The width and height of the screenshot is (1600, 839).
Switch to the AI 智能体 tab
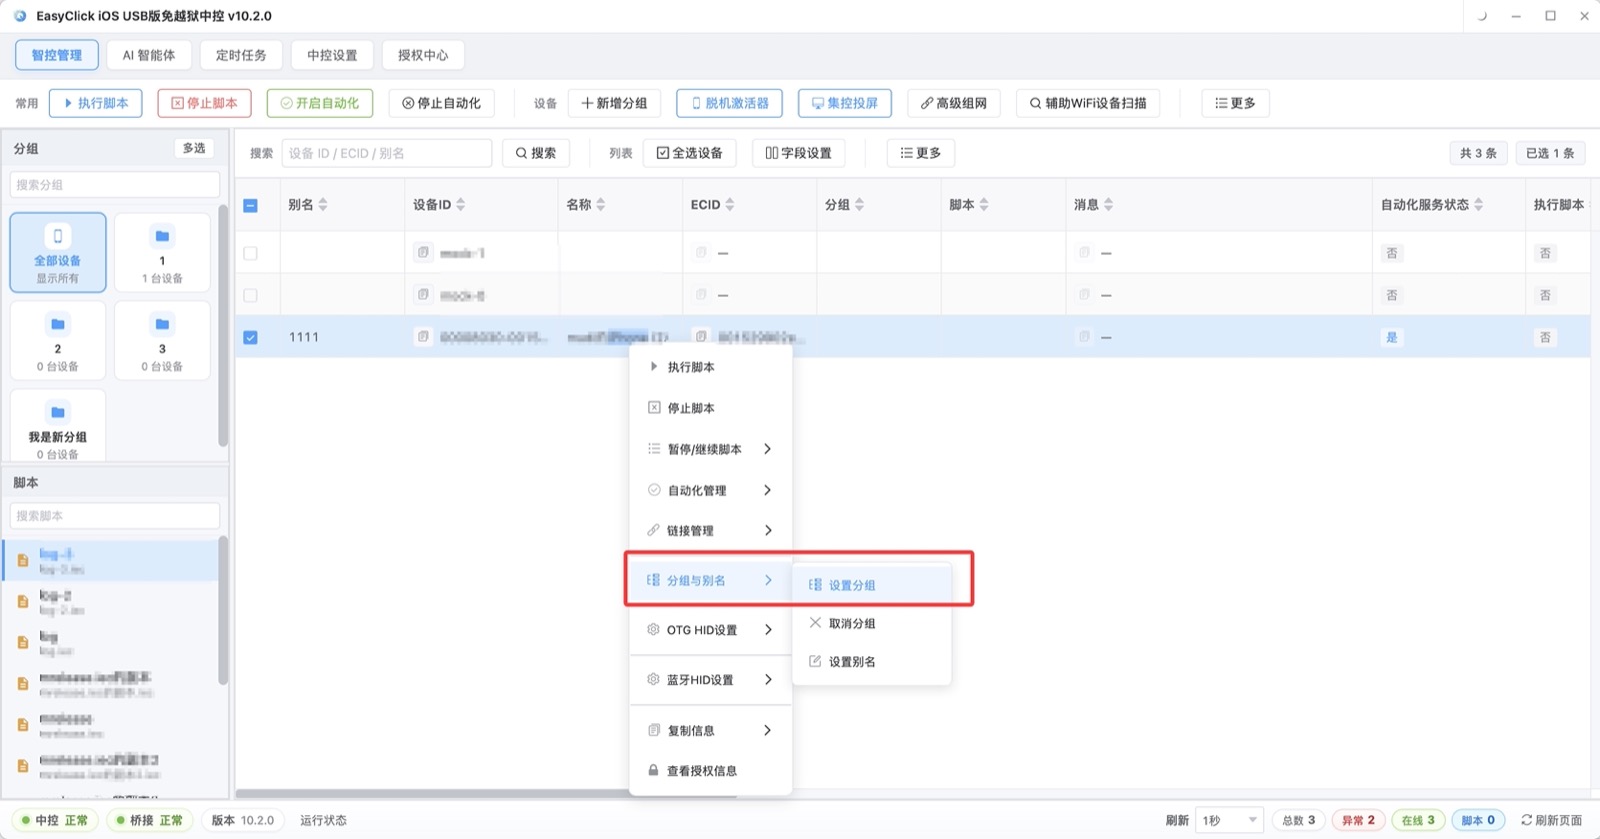point(149,55)
